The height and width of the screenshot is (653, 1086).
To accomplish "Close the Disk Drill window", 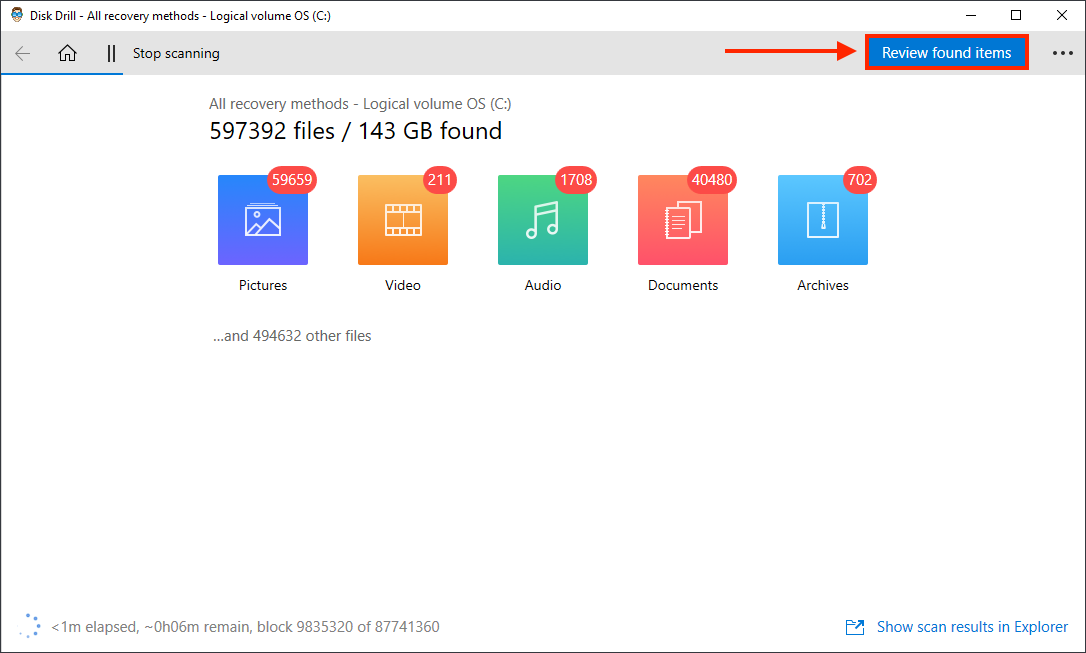I will coord(1062,15).
